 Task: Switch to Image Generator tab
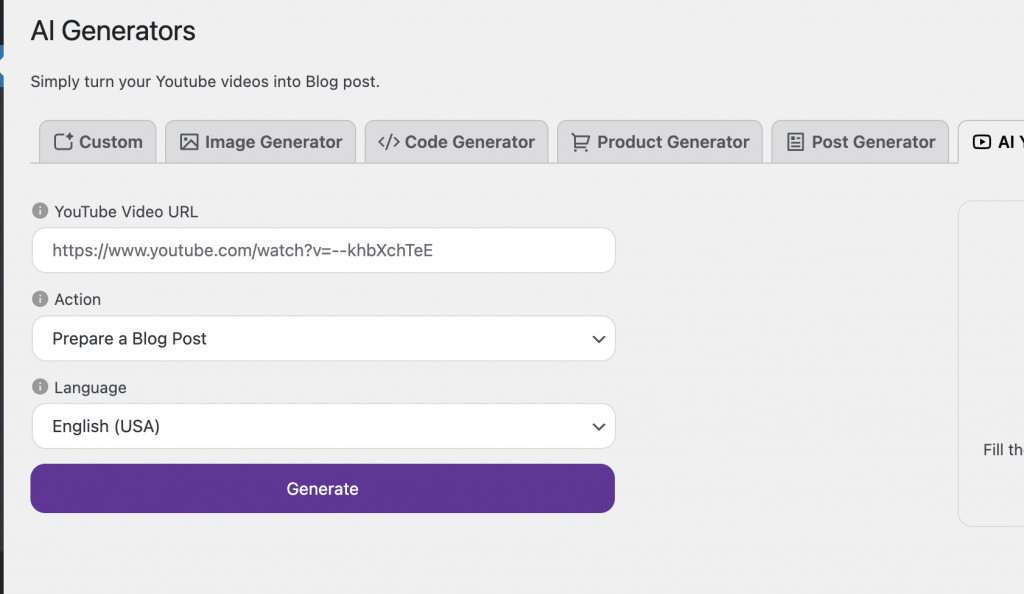coord(261,142)
